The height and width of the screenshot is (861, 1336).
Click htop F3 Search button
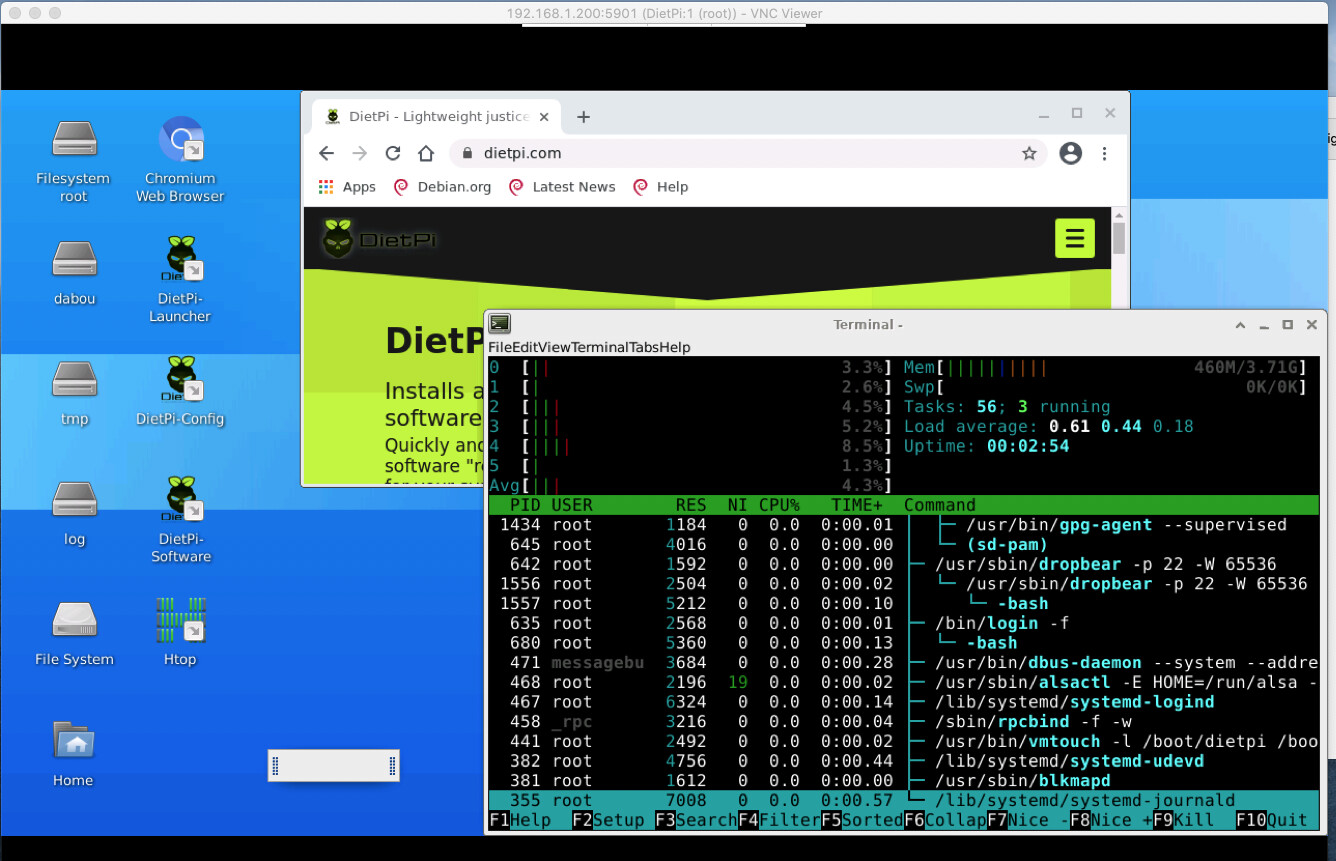pyautogui.click(x=696, y=820)
